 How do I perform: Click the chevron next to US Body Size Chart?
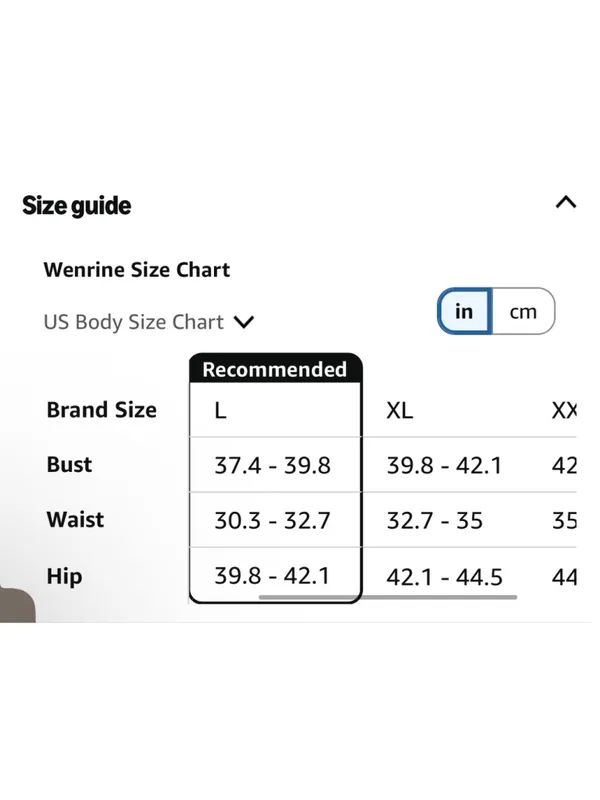pyautogui.click(x=244, y=322)
